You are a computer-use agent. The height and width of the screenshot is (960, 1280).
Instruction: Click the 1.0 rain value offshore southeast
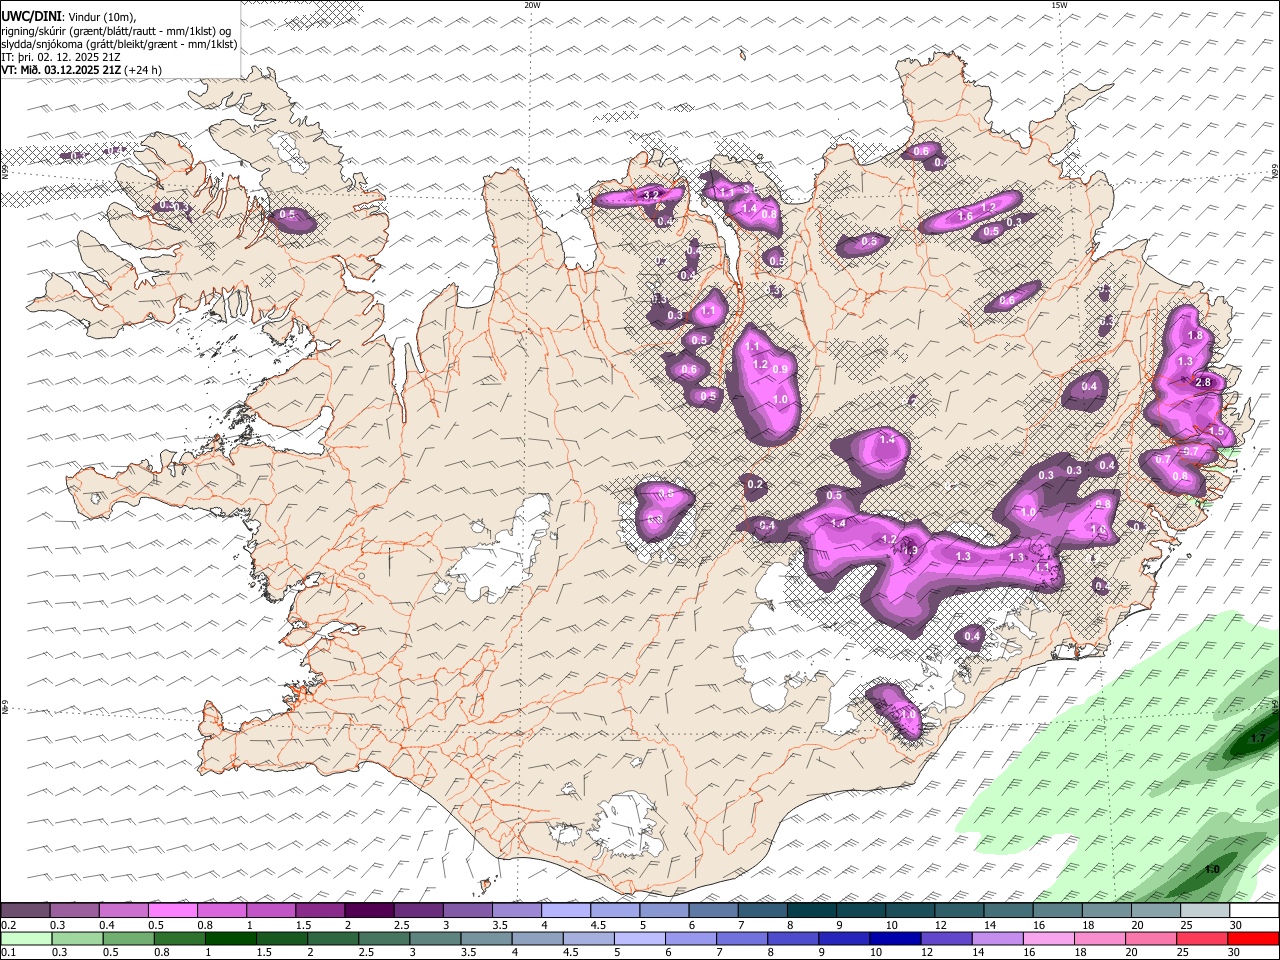coord(1212,870)
